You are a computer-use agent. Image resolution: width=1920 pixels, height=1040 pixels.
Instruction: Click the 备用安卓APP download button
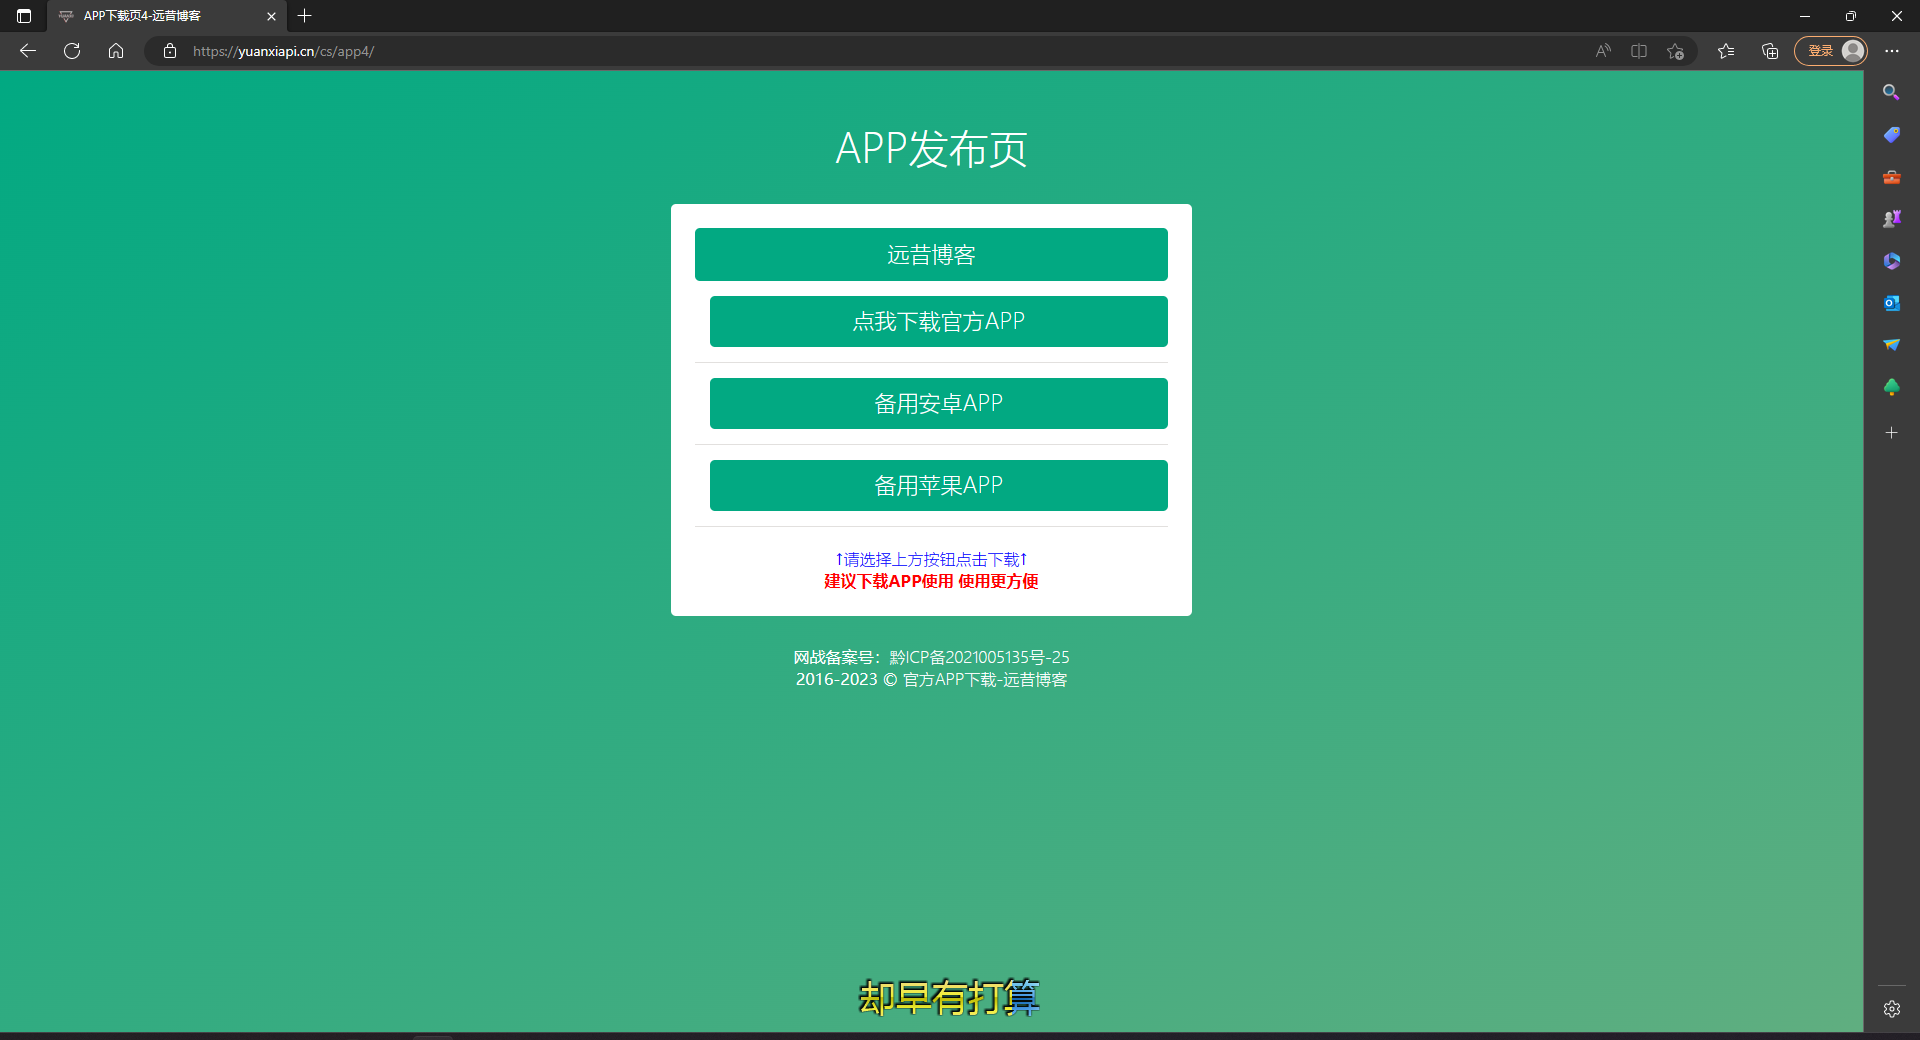[938, 404]
